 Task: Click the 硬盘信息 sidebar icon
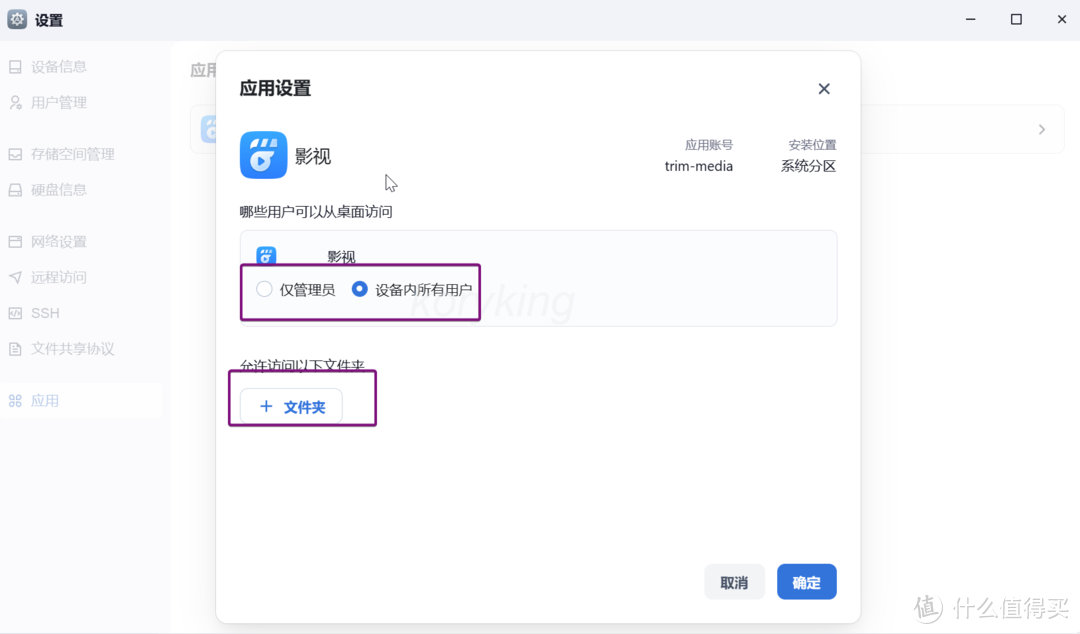[14, 189]
